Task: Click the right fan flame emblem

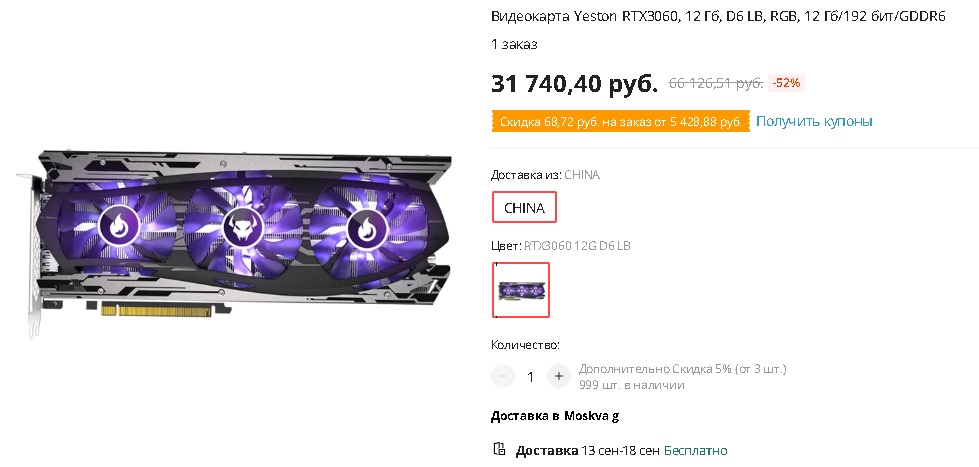Action: coord(367,227)
